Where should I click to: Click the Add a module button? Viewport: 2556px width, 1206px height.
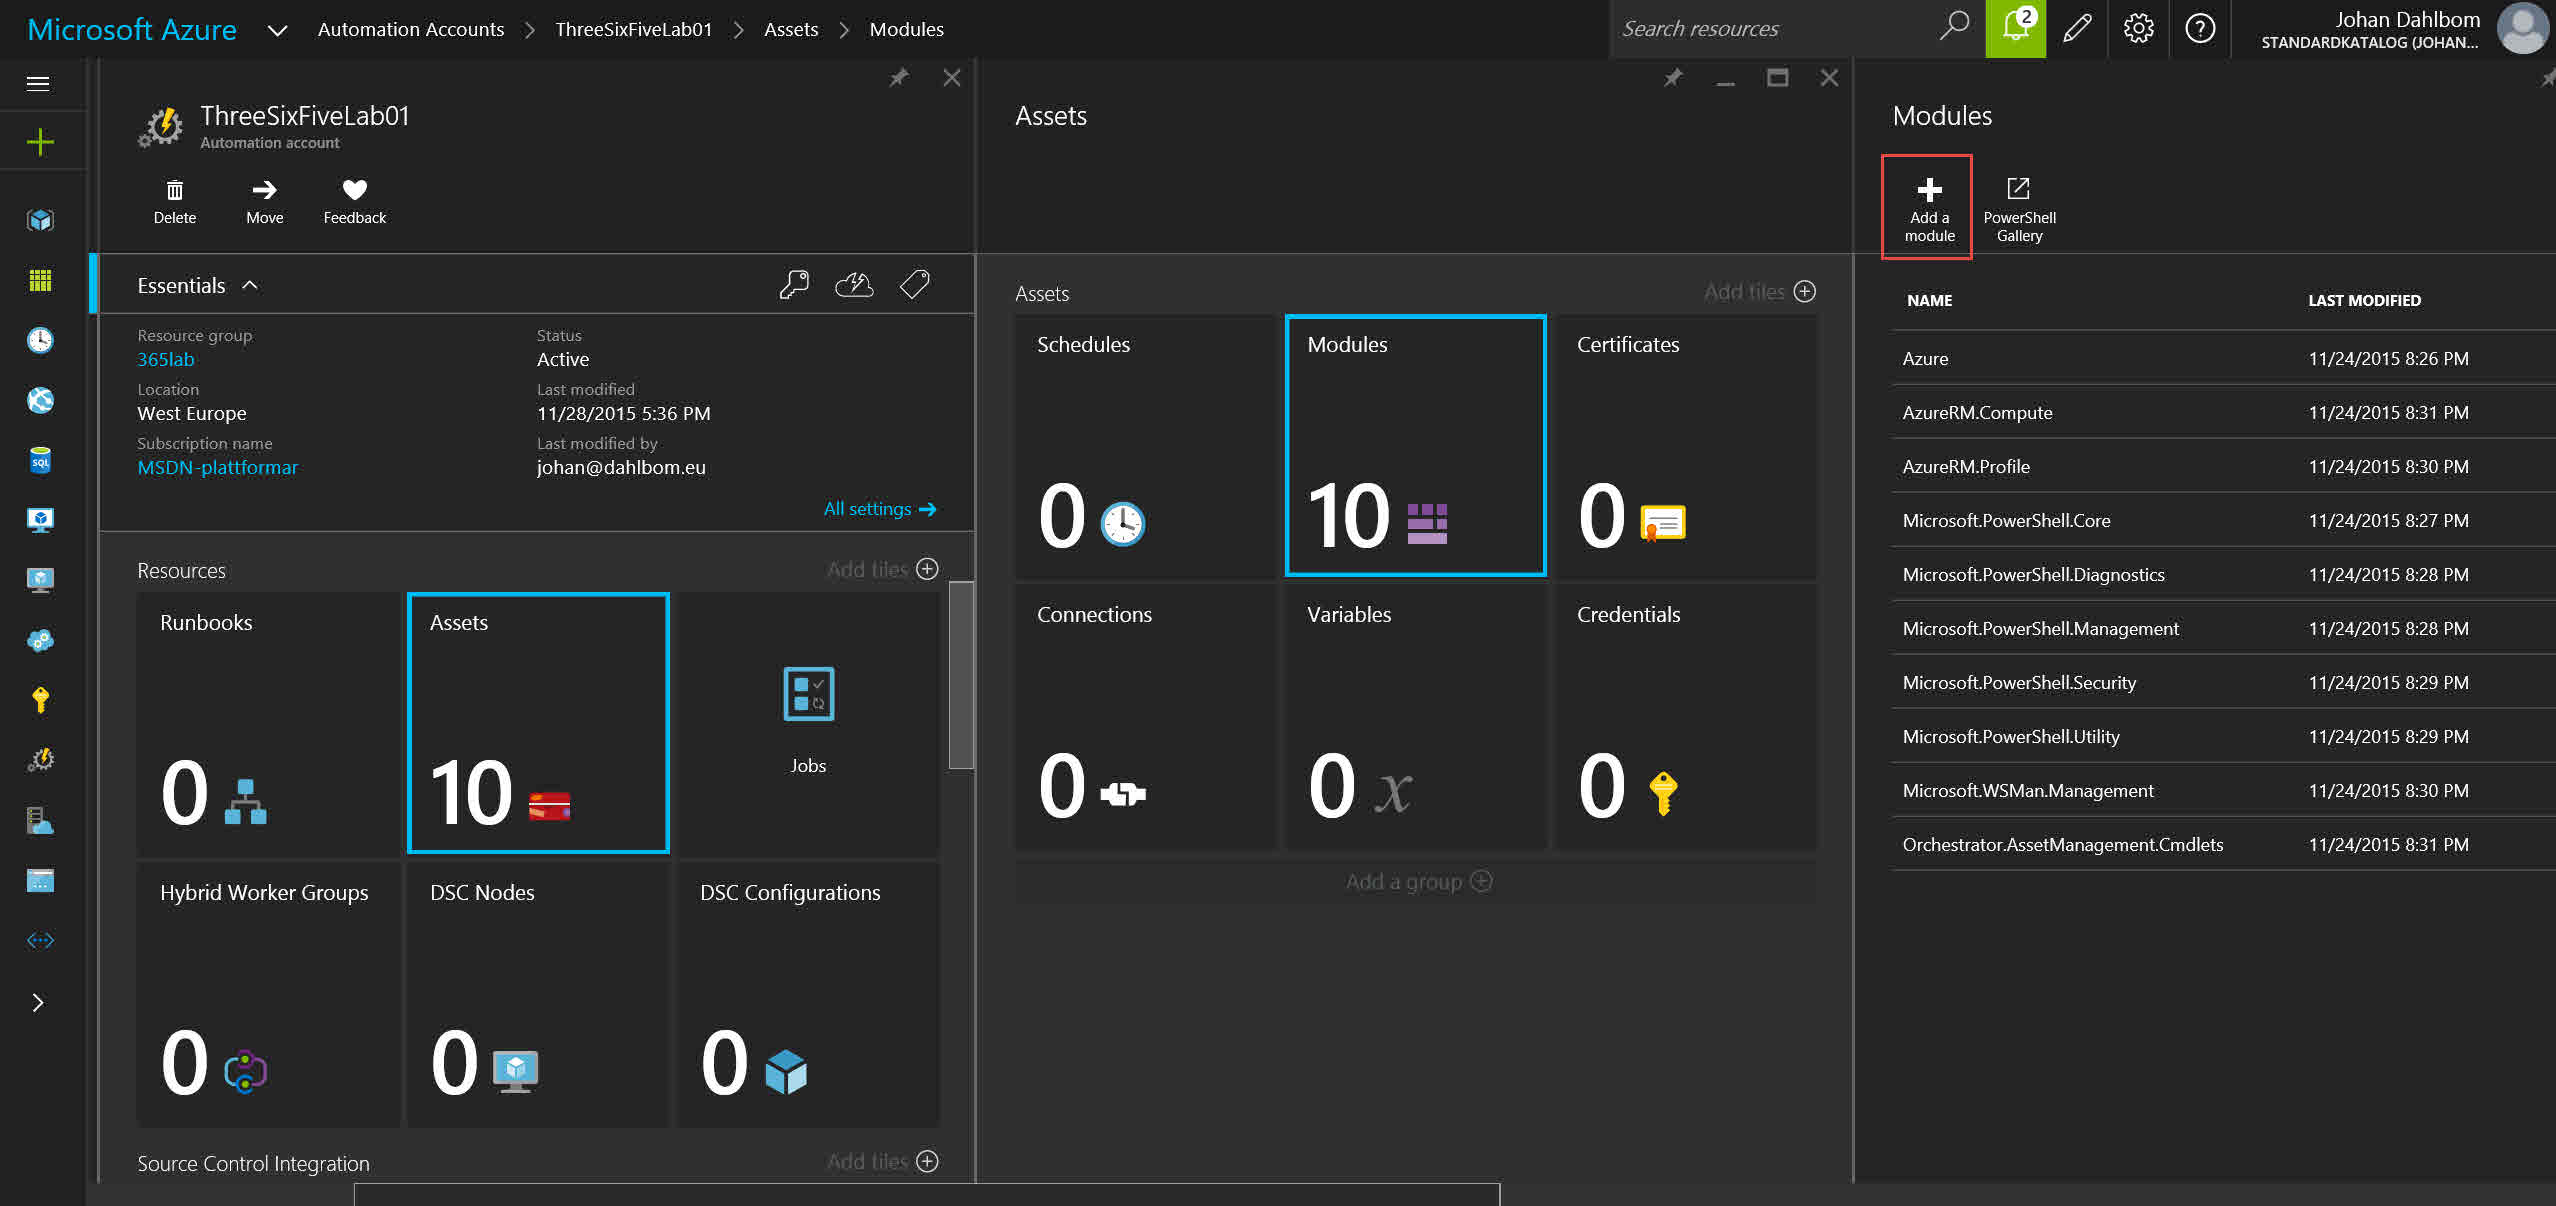(1928, 208)
